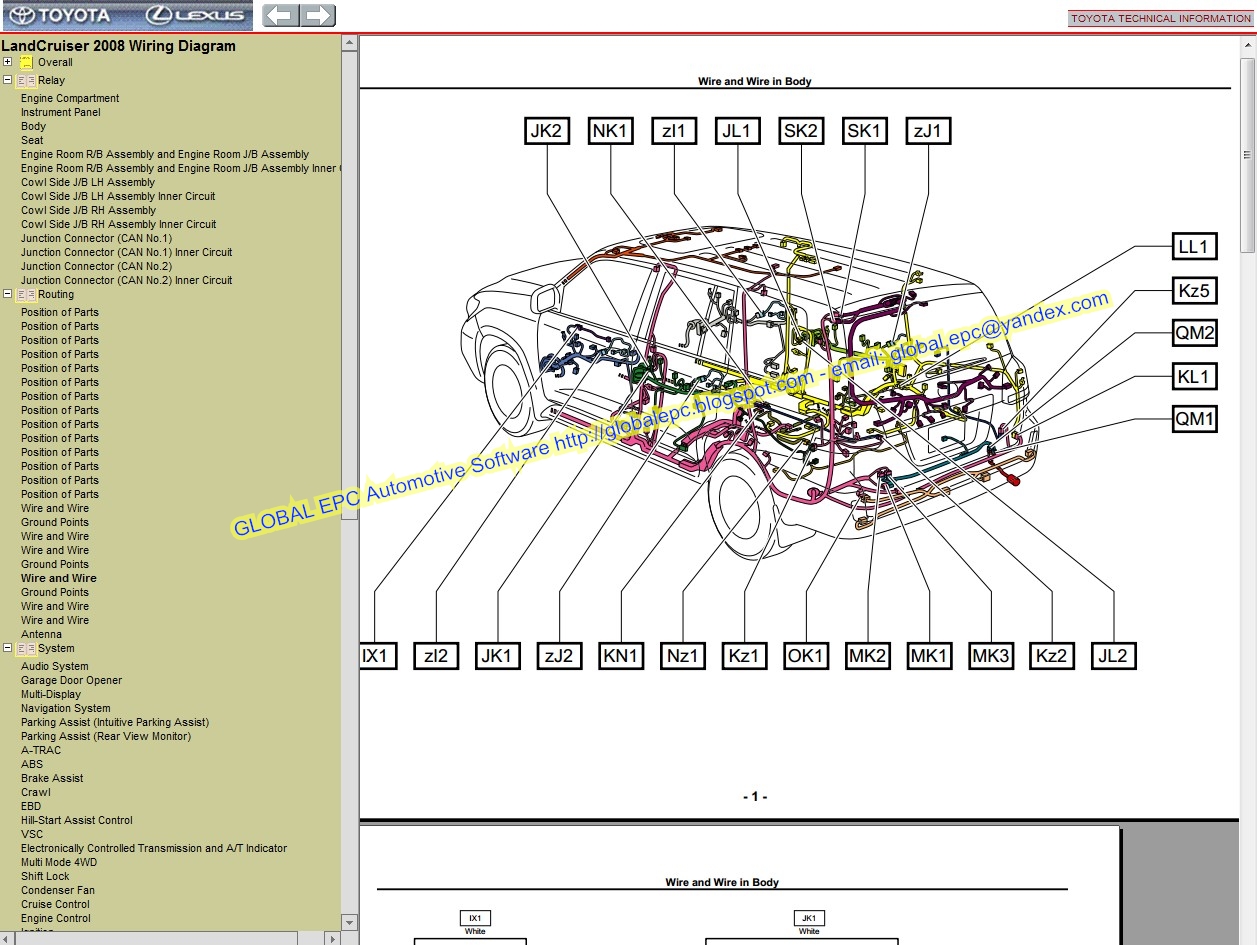1257x945 pixels.
Task: Open Audio System diagram
Action: [x=55, y=666]
